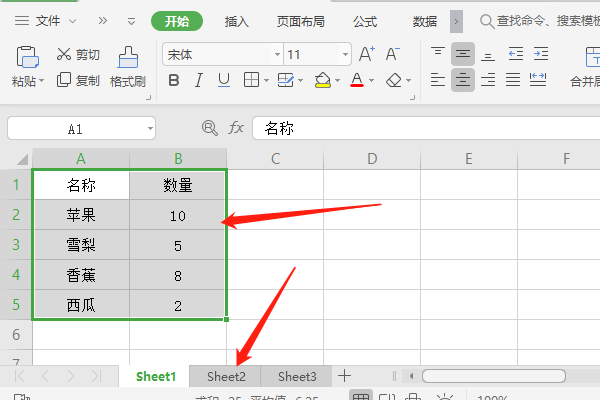Increase font size with A+ button

pyautogui.click(x=367, y=54)
